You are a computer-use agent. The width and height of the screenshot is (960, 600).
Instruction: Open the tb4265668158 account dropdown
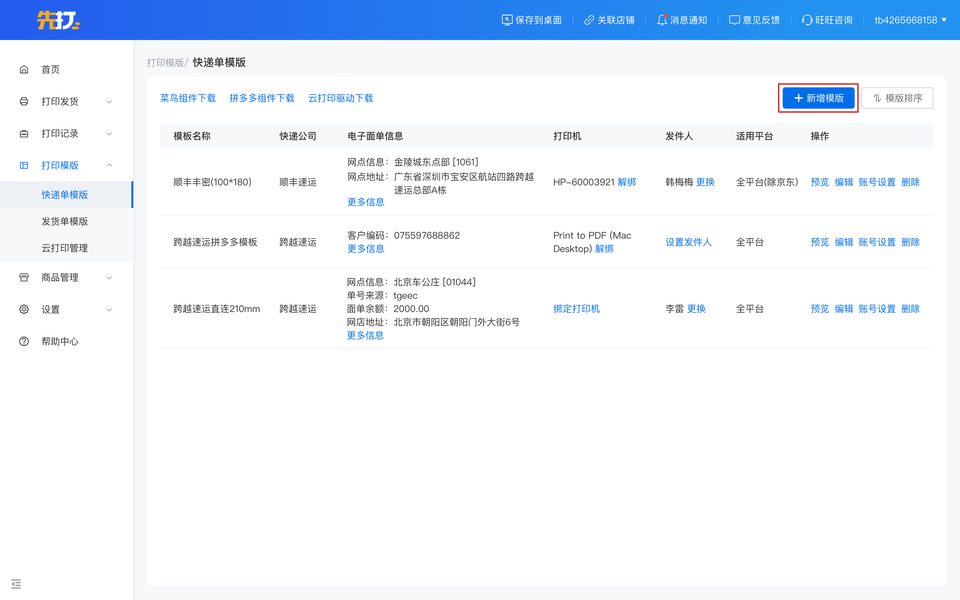click(x=910, y=20)
